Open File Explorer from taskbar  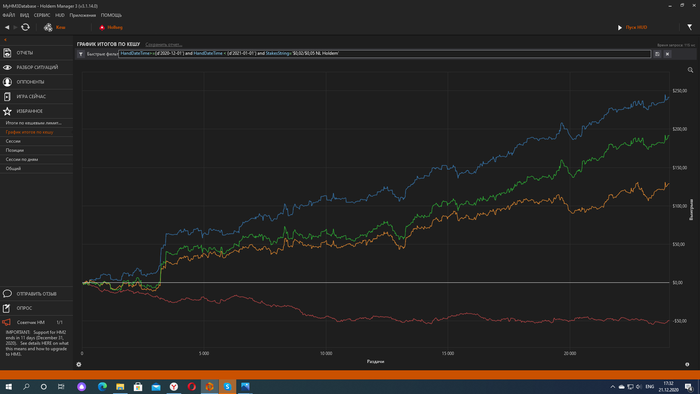pyautogui.click(x=120, y=386)
